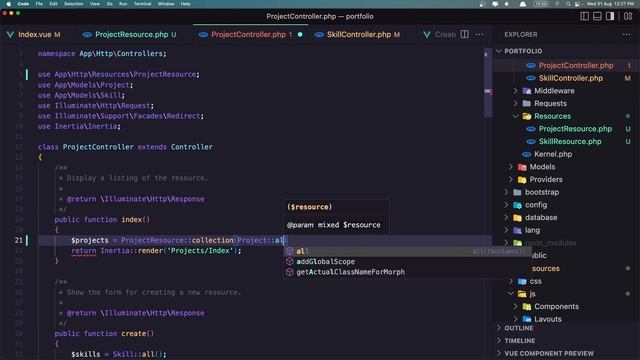Screen dimensions: 640x360
Task: Open the Terminal menu
Action: [142, 4]
